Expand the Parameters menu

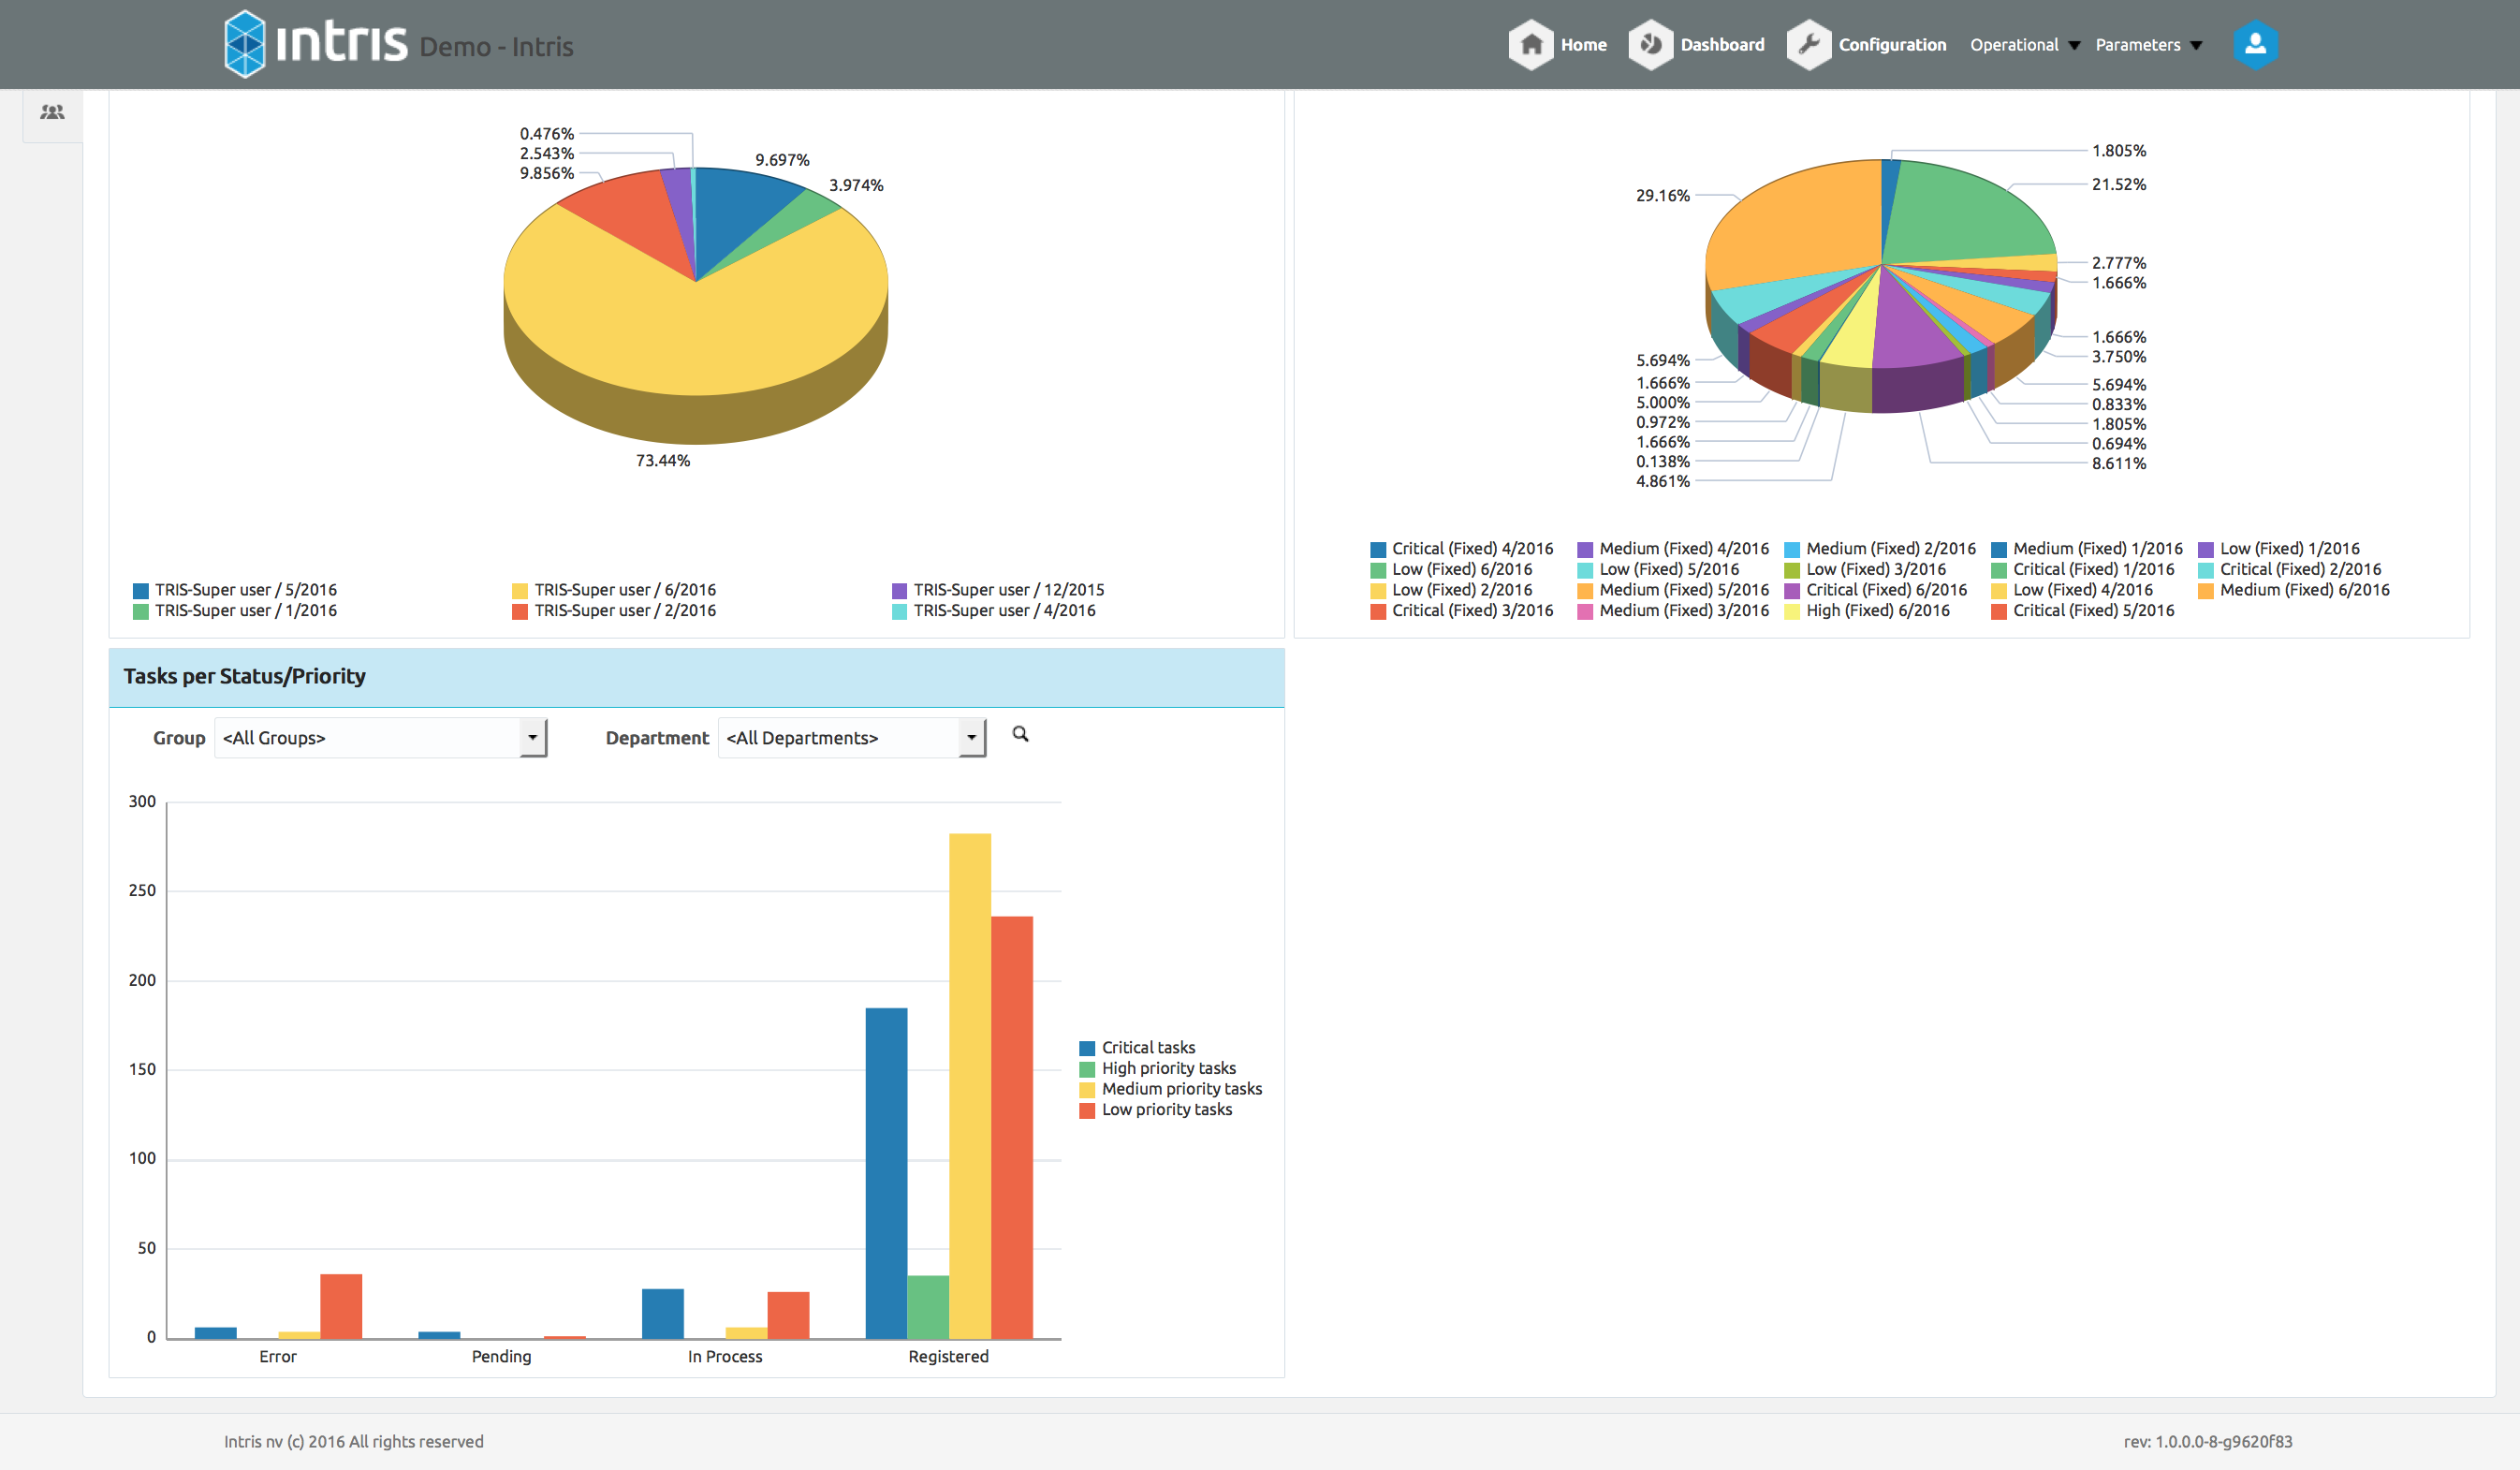(2148, 45)
